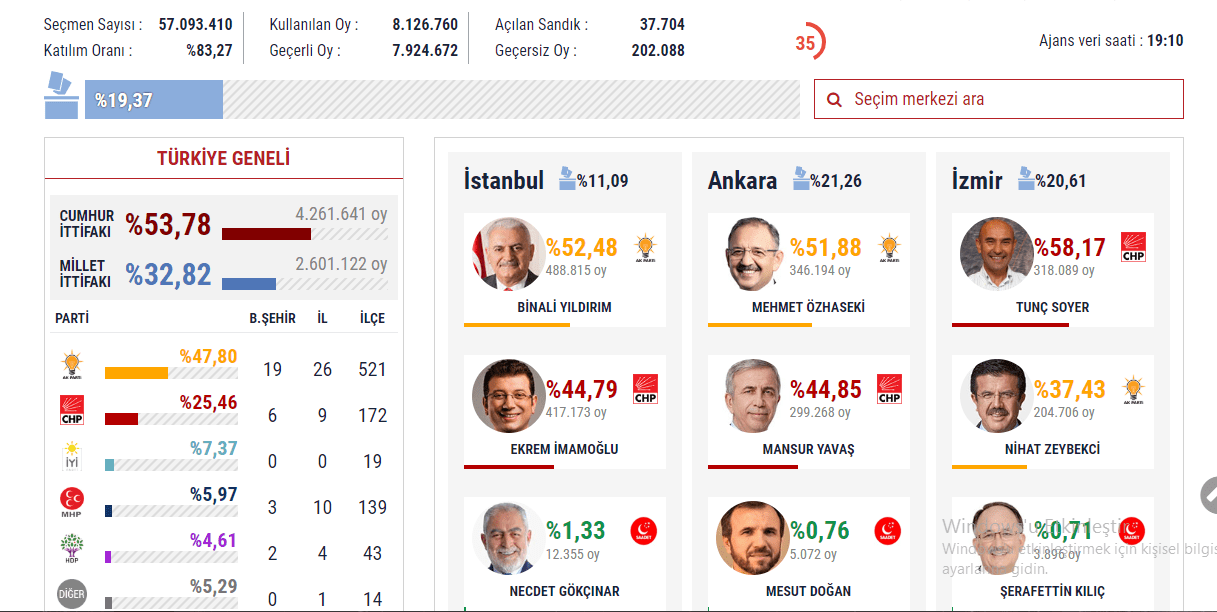Select Mehmet Özhaseki candidate name
This screenshot has height=612, width=1217.
pyautogui.click(x=808, y=307)
